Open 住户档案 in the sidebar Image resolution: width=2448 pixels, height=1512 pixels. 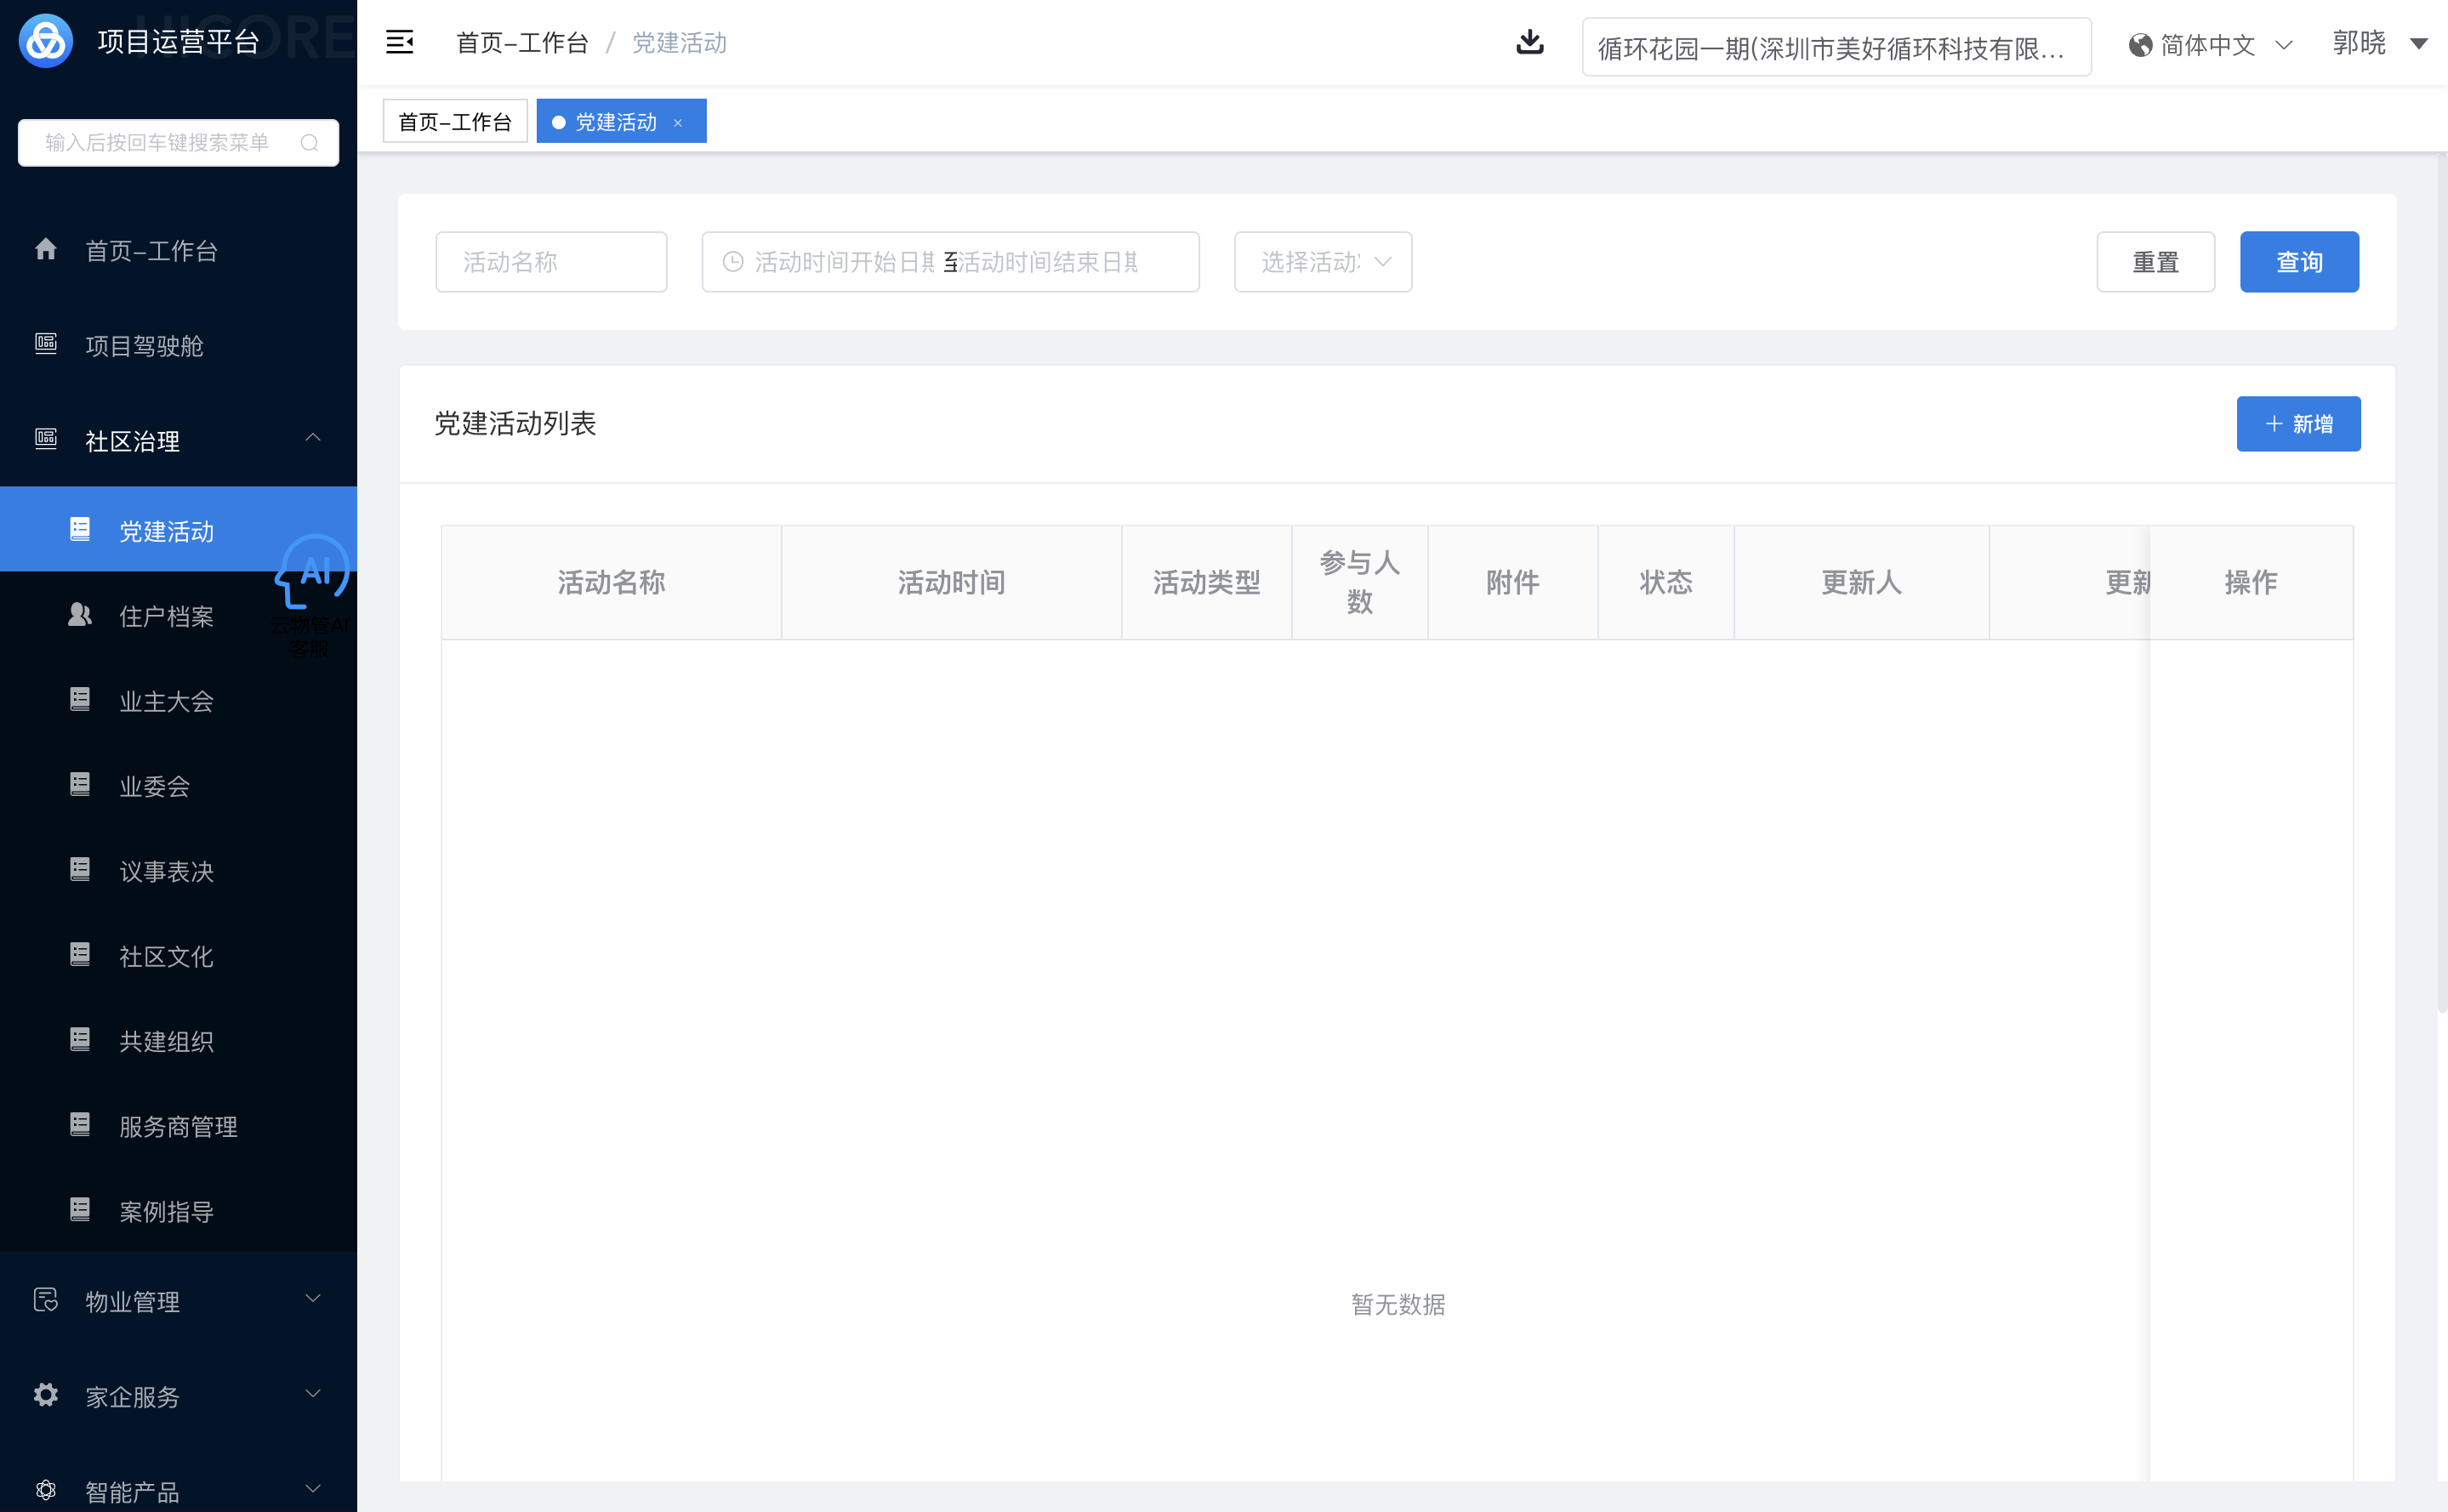click(x=166, y=616)
